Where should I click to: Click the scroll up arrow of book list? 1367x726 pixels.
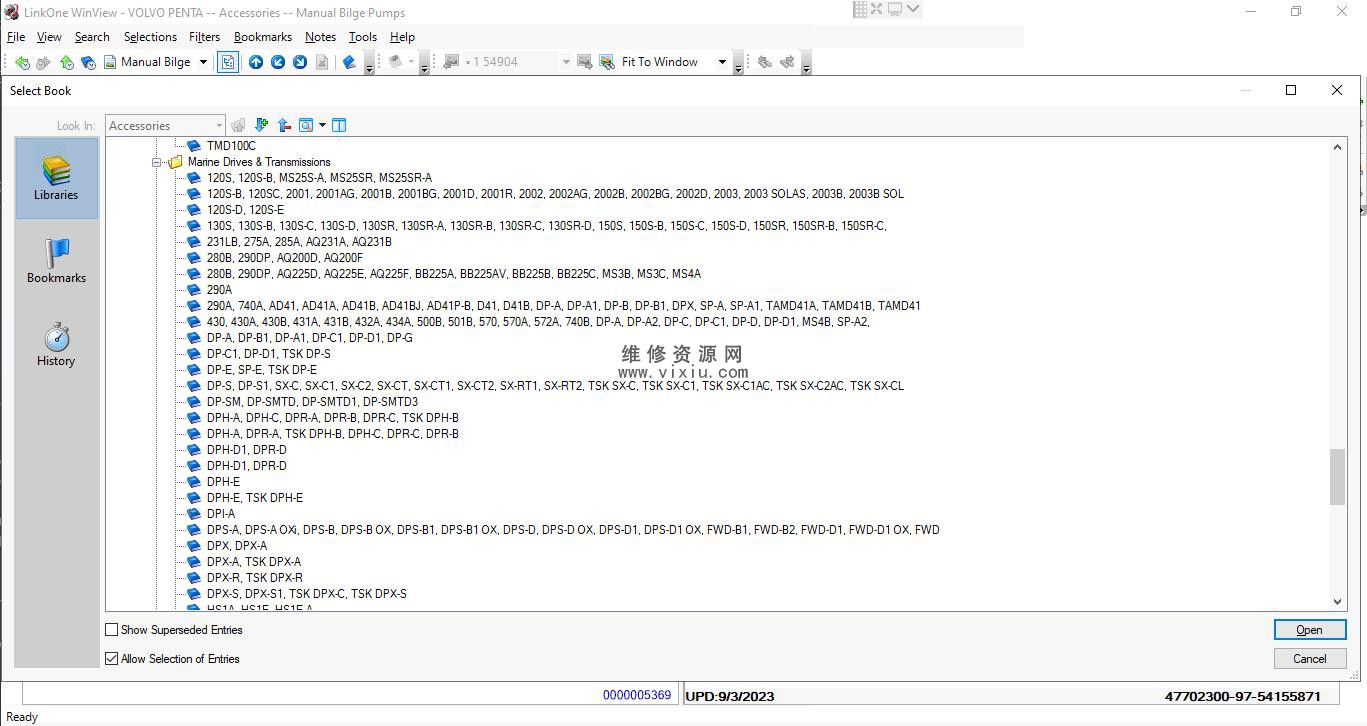pyautogui.click(x=1338, y=147)
